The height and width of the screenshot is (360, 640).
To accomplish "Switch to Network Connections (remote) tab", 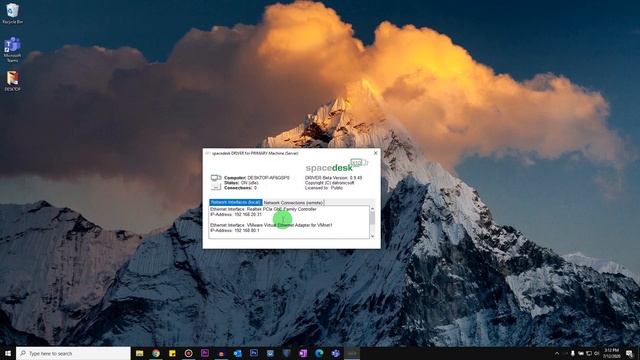I will coord(293,202).
